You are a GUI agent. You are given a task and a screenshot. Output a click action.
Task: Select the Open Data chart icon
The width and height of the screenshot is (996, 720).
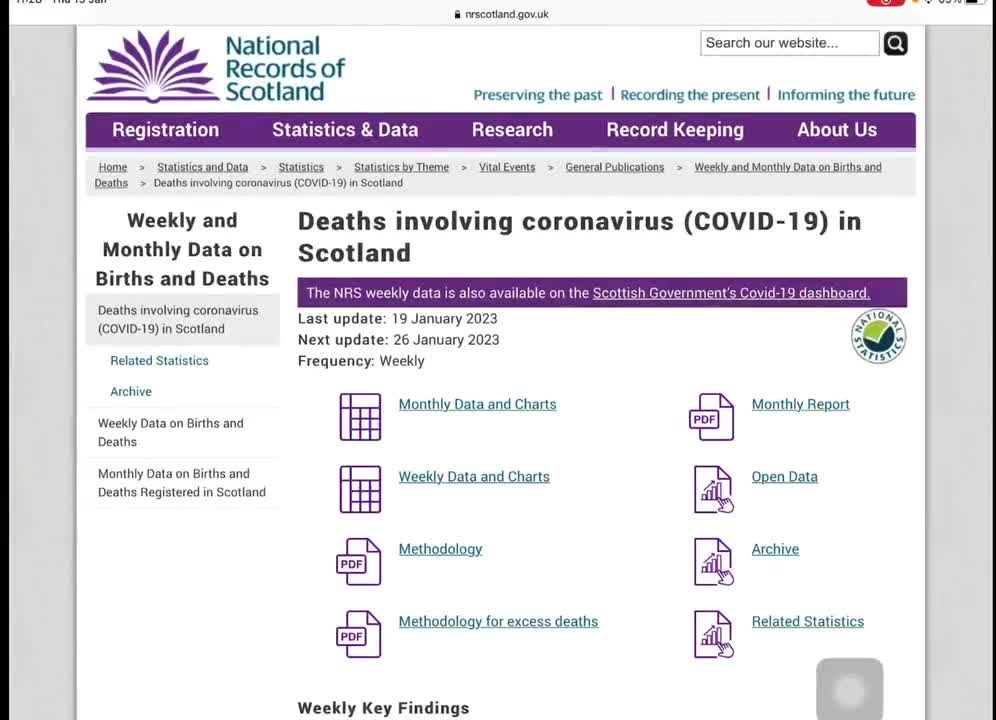(713, 489)
